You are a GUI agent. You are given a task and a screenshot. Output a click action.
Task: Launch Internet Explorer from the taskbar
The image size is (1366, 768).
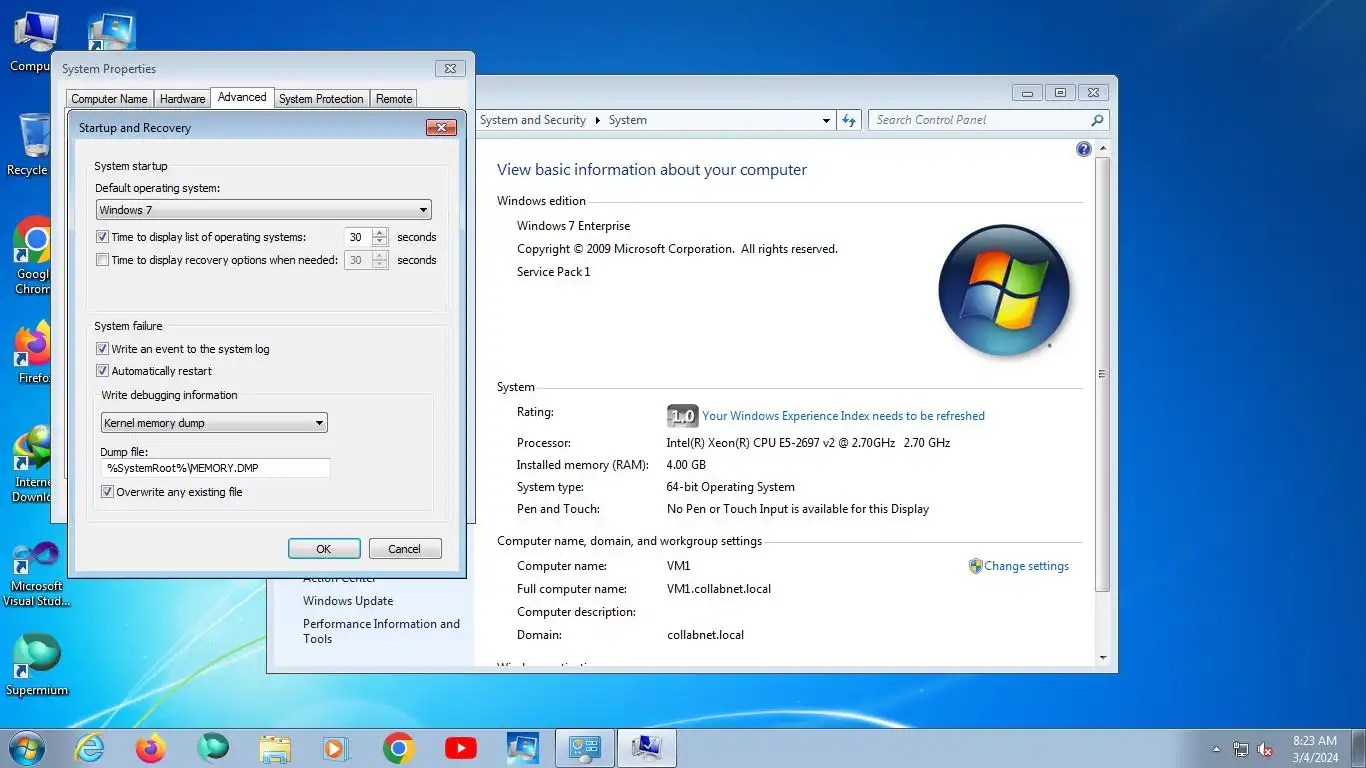pyautogui.click(x=90, y=748)
